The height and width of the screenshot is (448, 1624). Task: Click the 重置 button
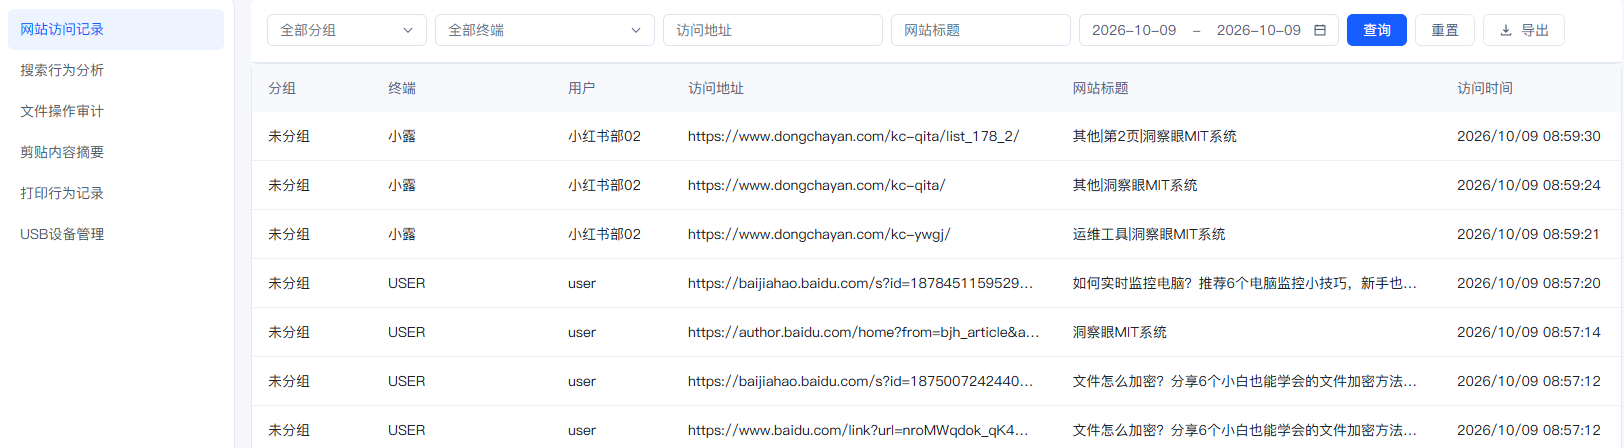(x=1445, y=30)
